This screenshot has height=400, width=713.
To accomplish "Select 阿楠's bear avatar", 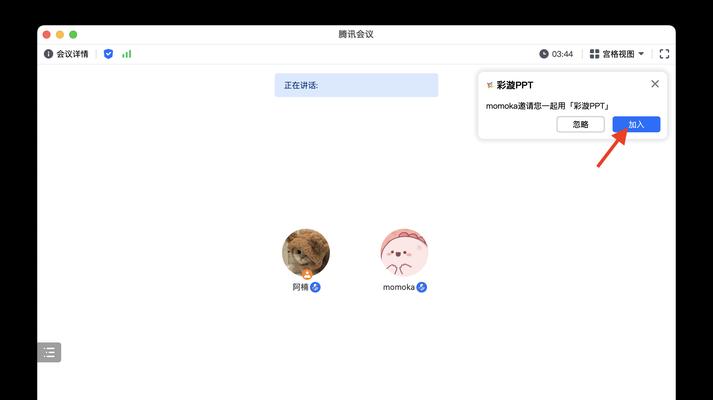I will tap(306, 253).
